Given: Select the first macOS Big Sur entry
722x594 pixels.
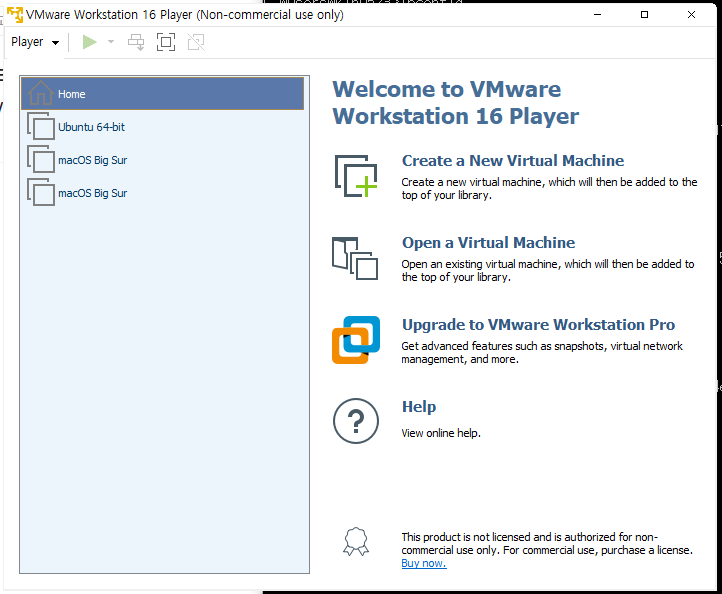Looking at the screenshot, I should point(163,160).
